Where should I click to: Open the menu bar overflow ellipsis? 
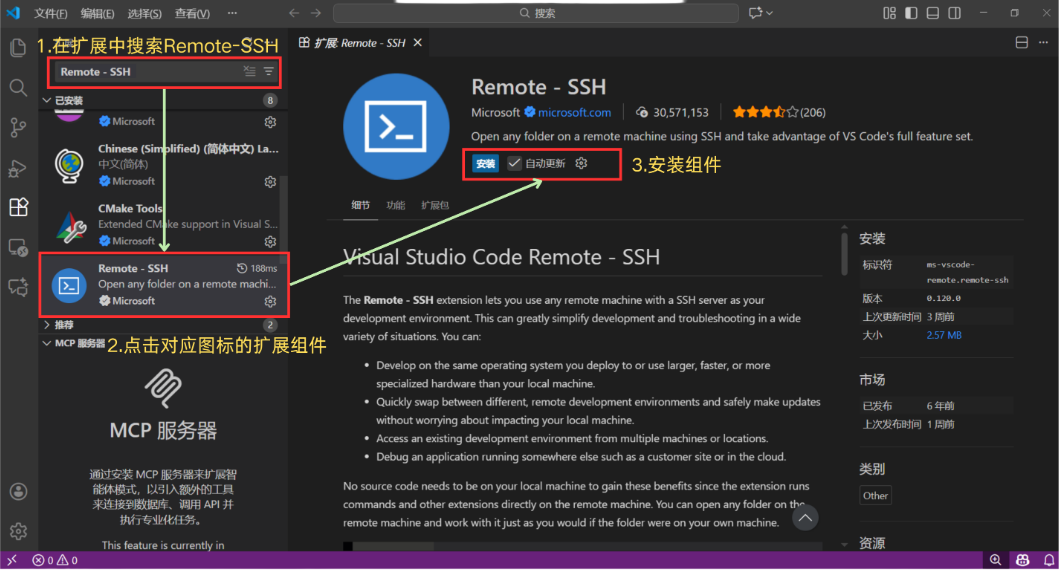pyautogui.click(x=233, y=13)
